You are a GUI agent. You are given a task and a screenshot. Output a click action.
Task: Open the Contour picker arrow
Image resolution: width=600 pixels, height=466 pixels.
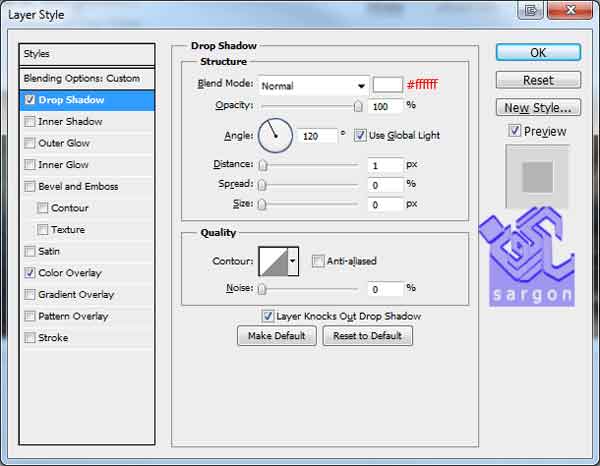click(293, 261)
